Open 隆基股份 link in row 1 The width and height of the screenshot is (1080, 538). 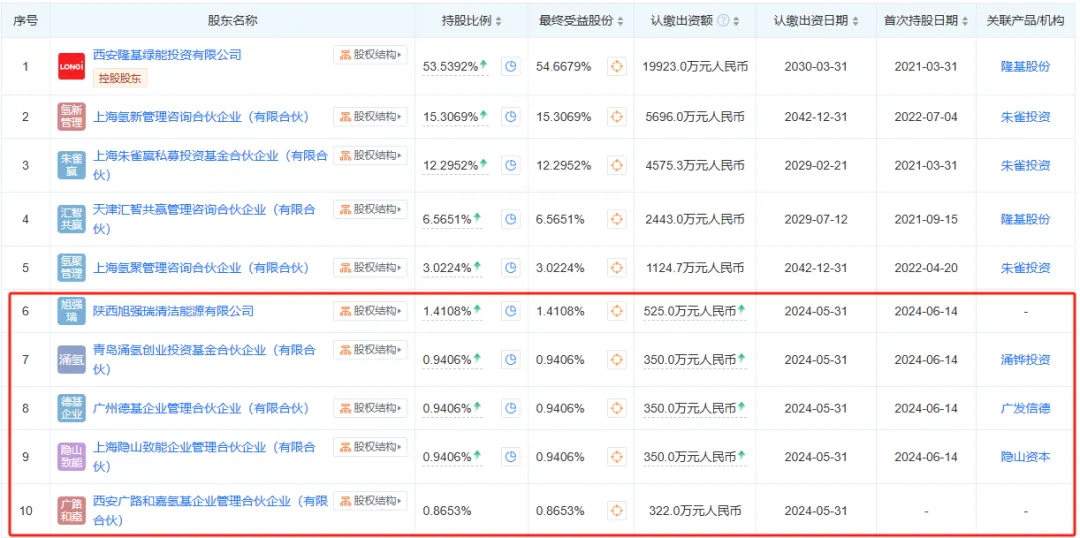click(1026, 67)
